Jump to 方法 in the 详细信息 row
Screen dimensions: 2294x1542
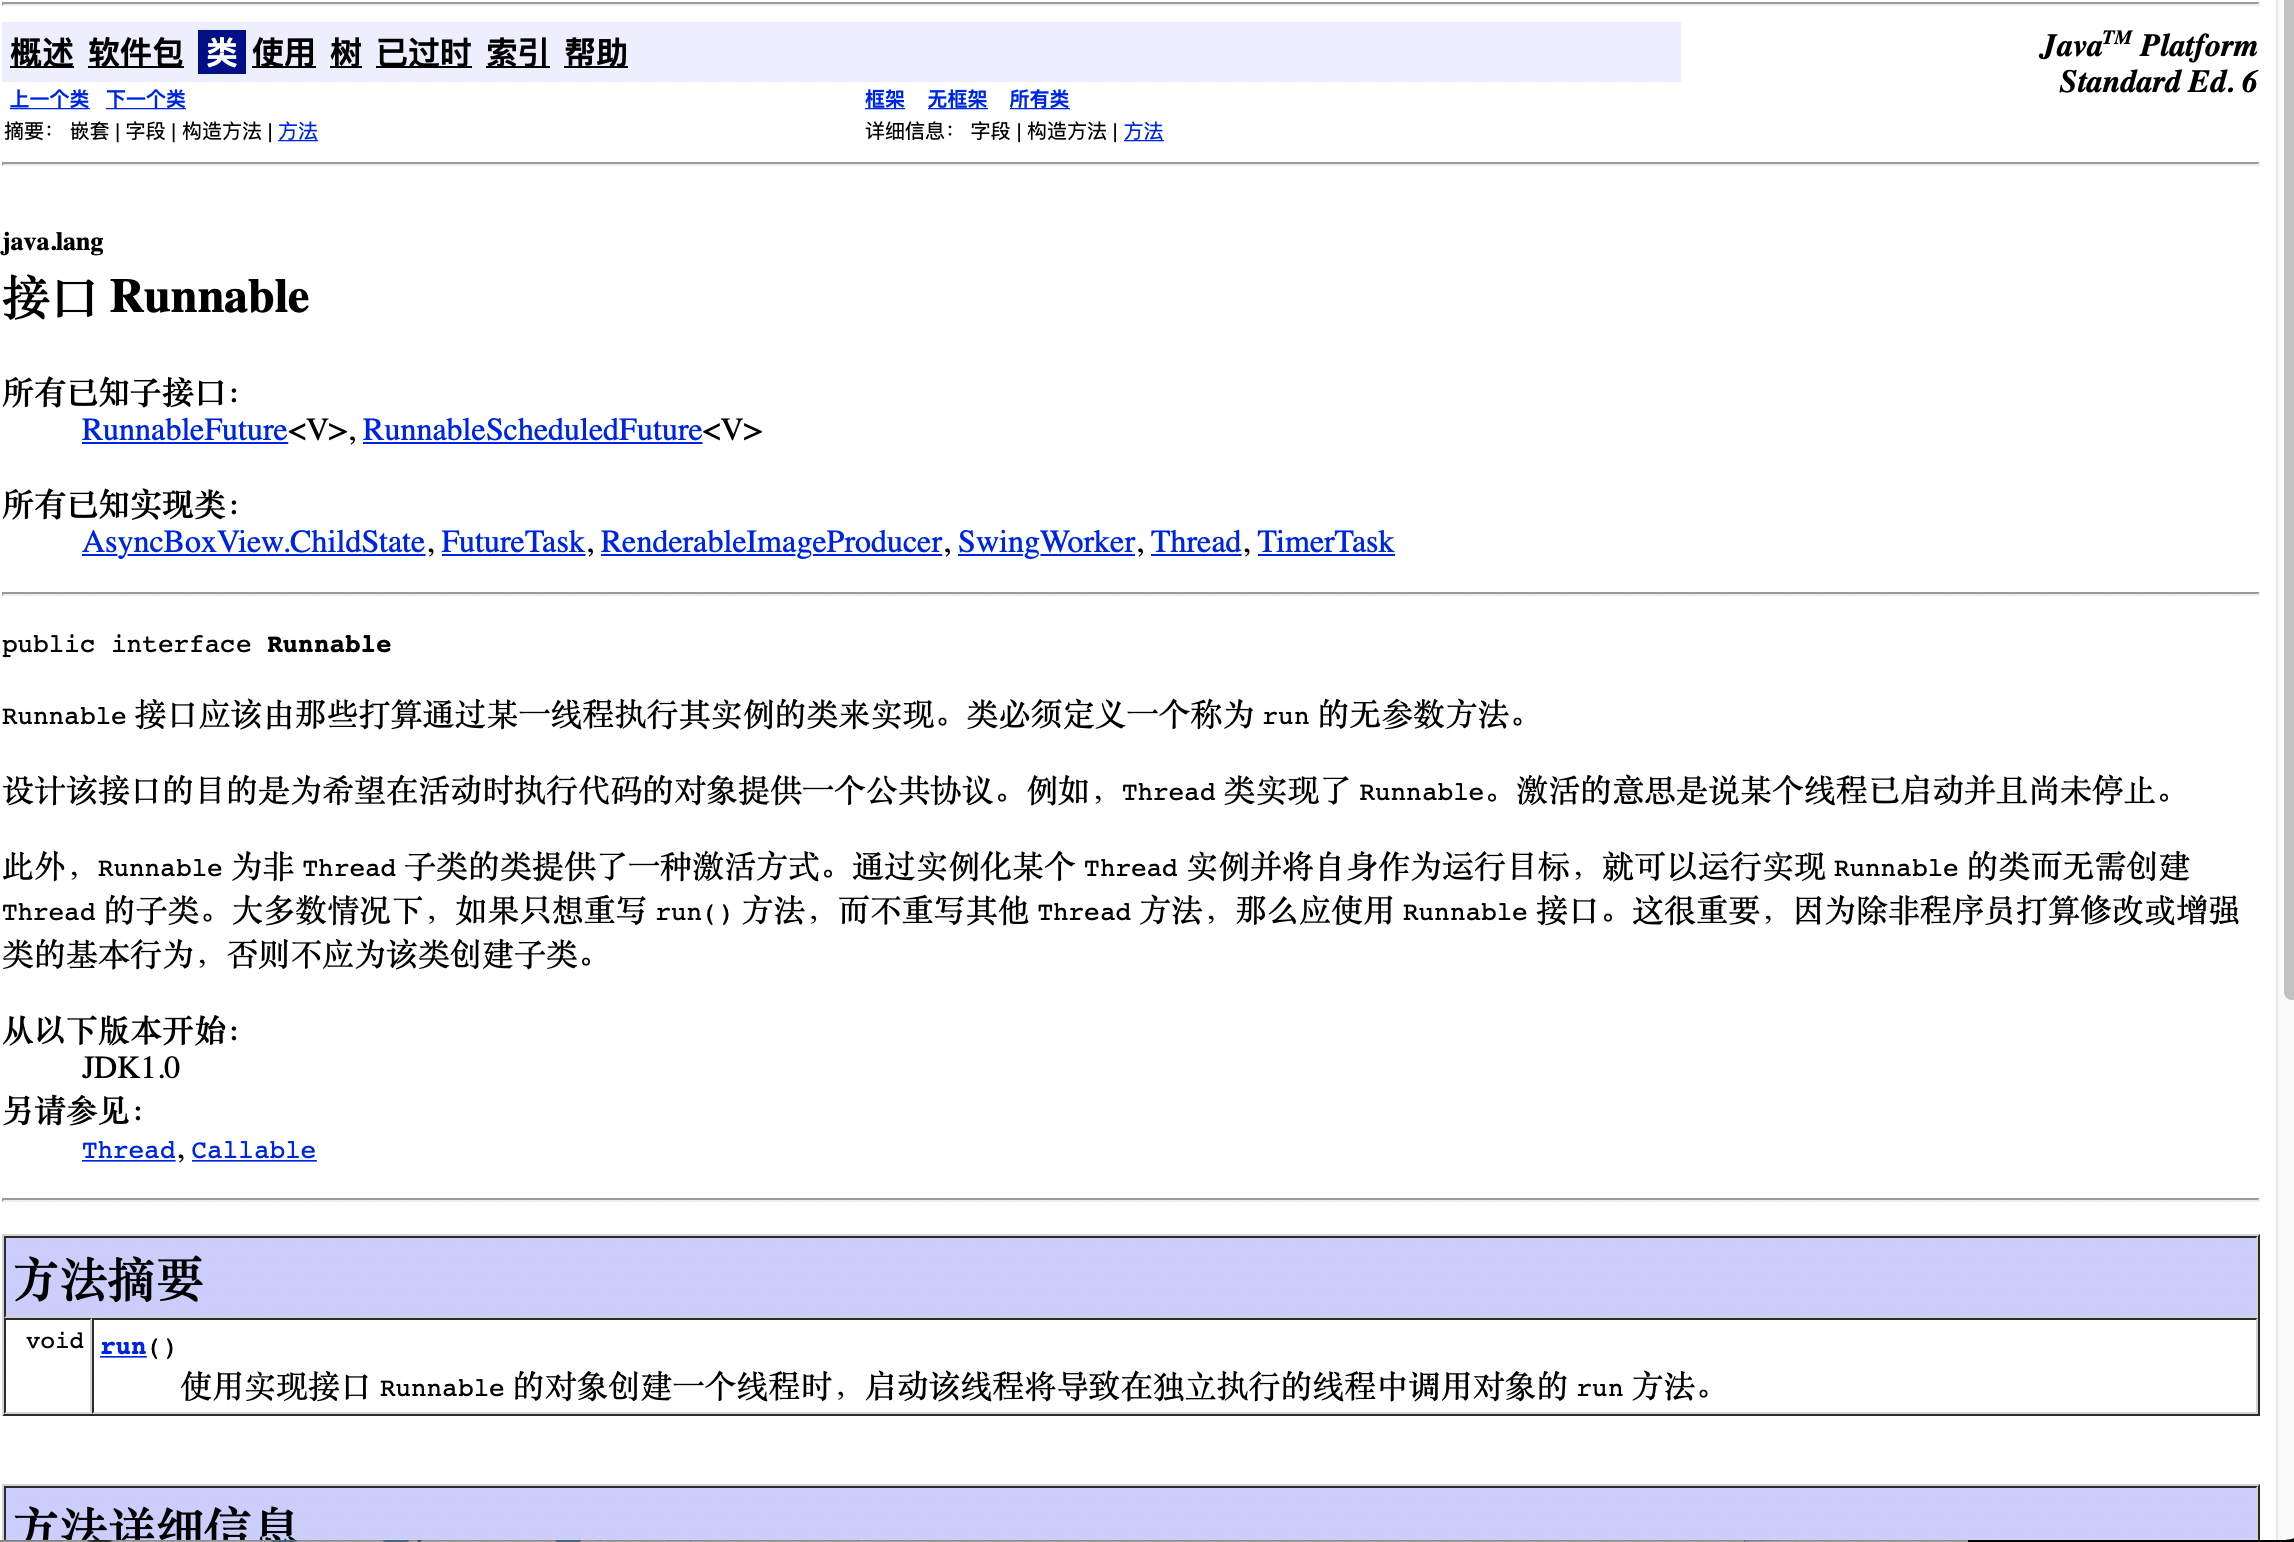1143,131
